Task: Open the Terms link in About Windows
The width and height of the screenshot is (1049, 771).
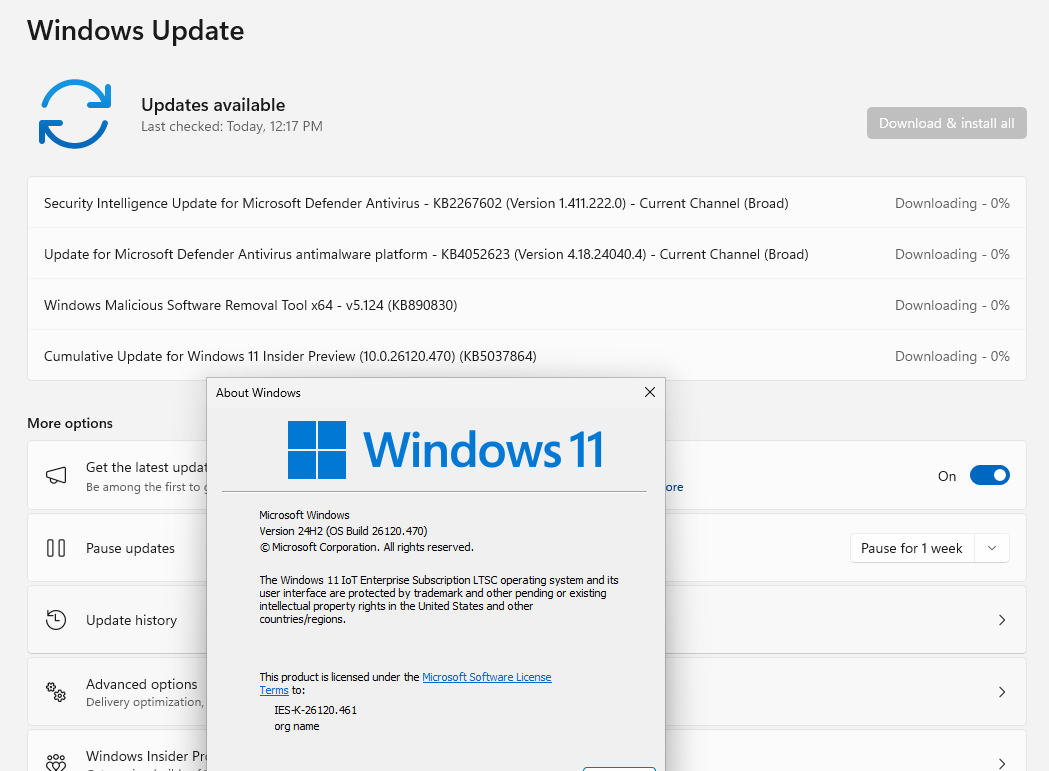Action: (x=274, y=690)
